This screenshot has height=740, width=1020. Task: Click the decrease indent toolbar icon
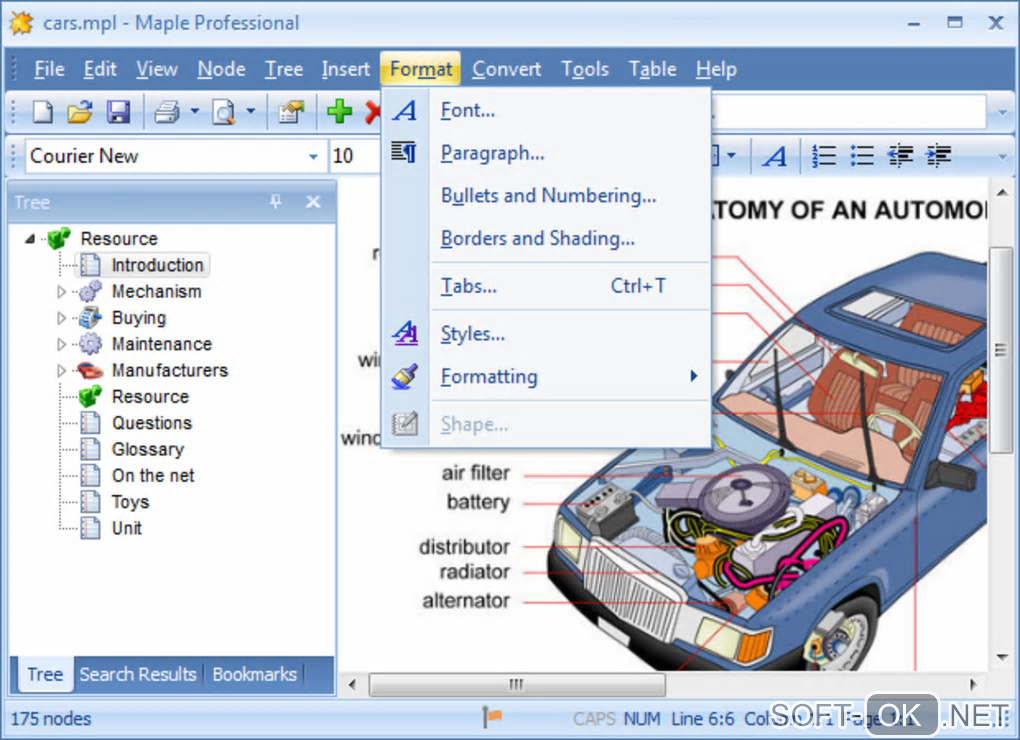900,156
